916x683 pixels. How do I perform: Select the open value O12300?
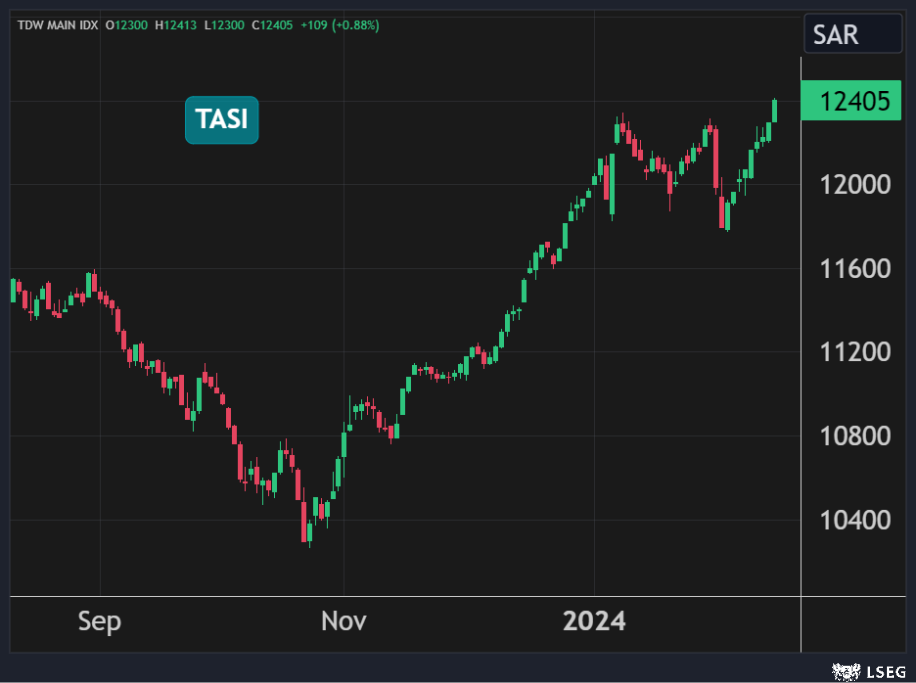[128, 25]
